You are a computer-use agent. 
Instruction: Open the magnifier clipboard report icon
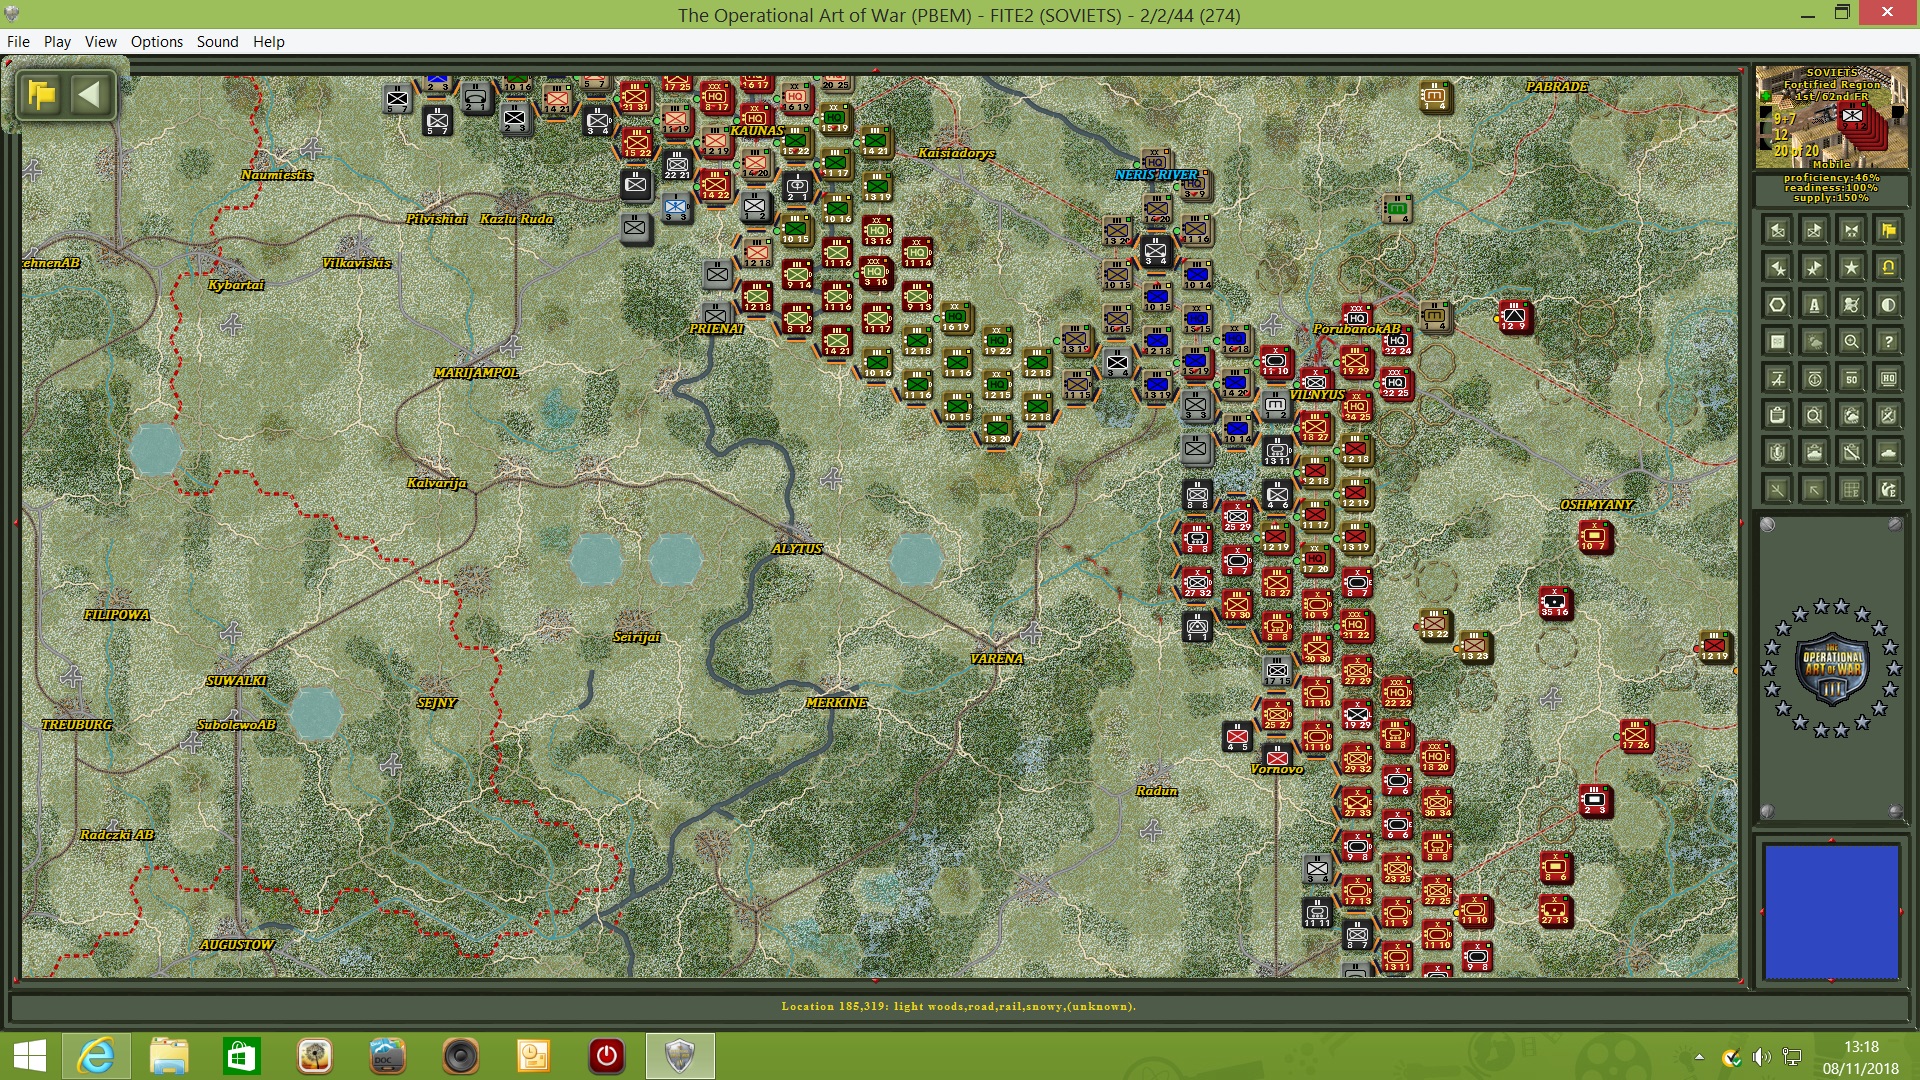pos(1814,416)
